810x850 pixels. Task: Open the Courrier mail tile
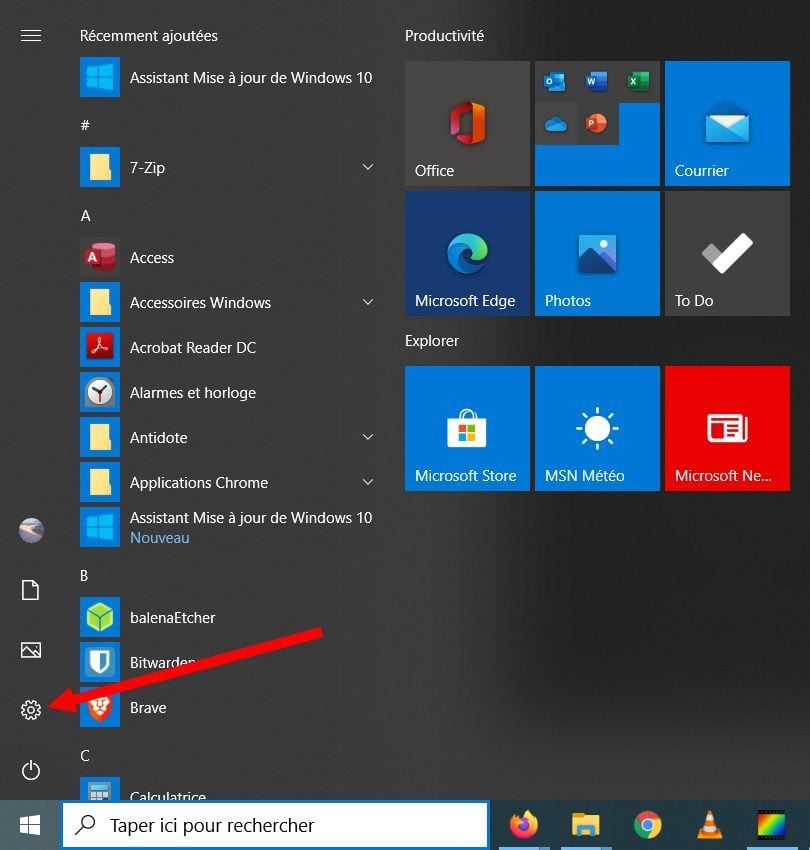pos(727,124)
